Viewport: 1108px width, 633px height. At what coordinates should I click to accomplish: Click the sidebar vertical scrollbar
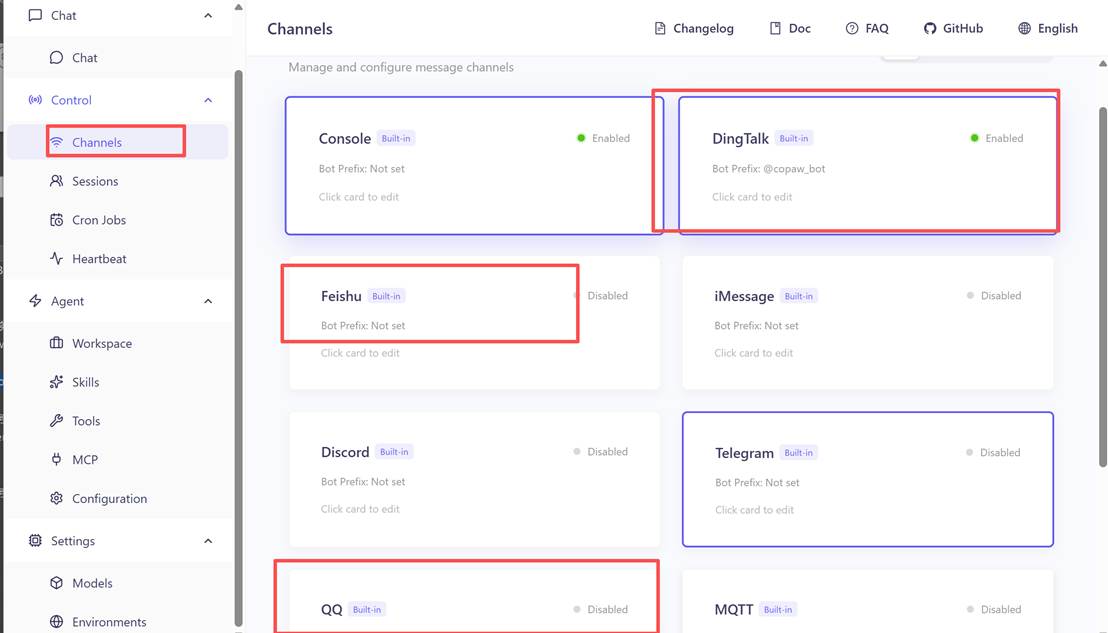click(238, 348)
